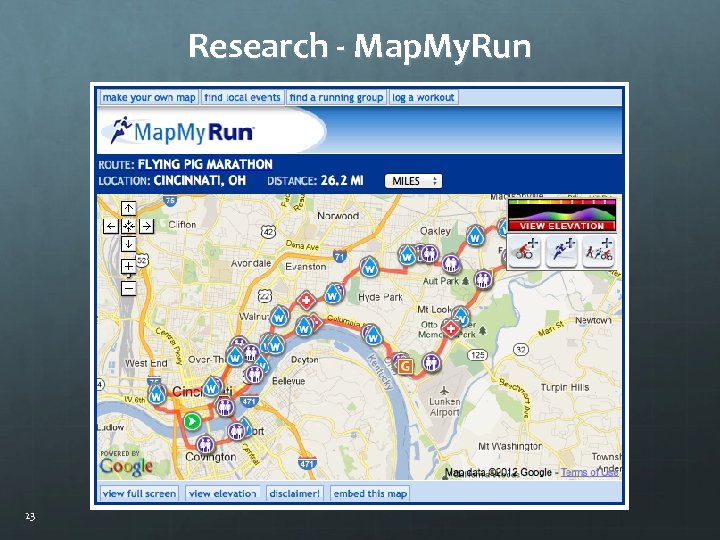The height and width of the screenshot is (540, 720).
Task: Click the restroom marker near Ault Park label
Action: (x=483, y=279)
